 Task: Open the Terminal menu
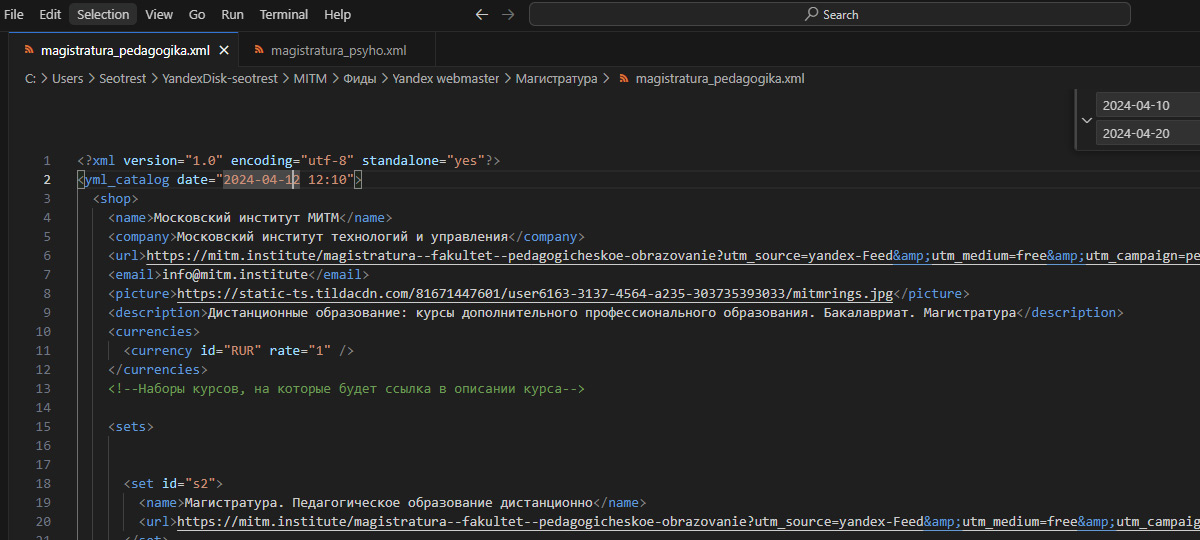284,14
